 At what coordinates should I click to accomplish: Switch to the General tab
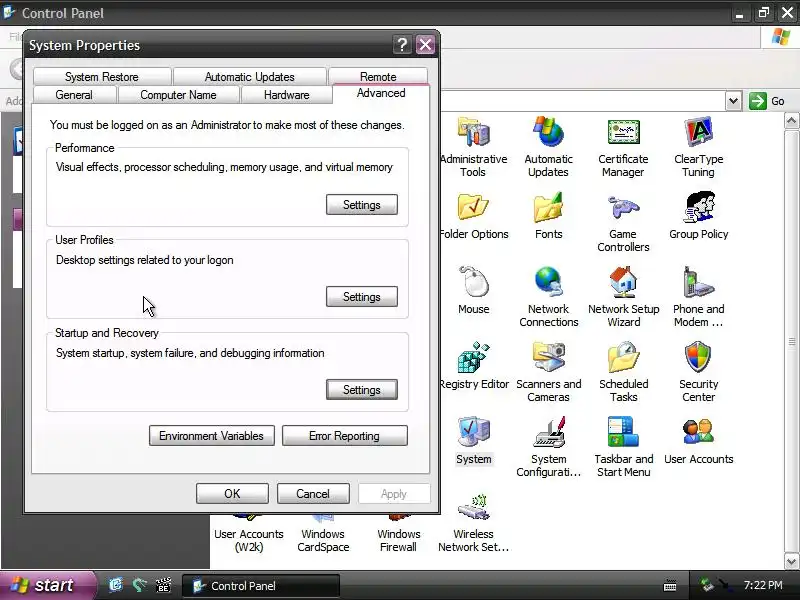pos(74,95)
